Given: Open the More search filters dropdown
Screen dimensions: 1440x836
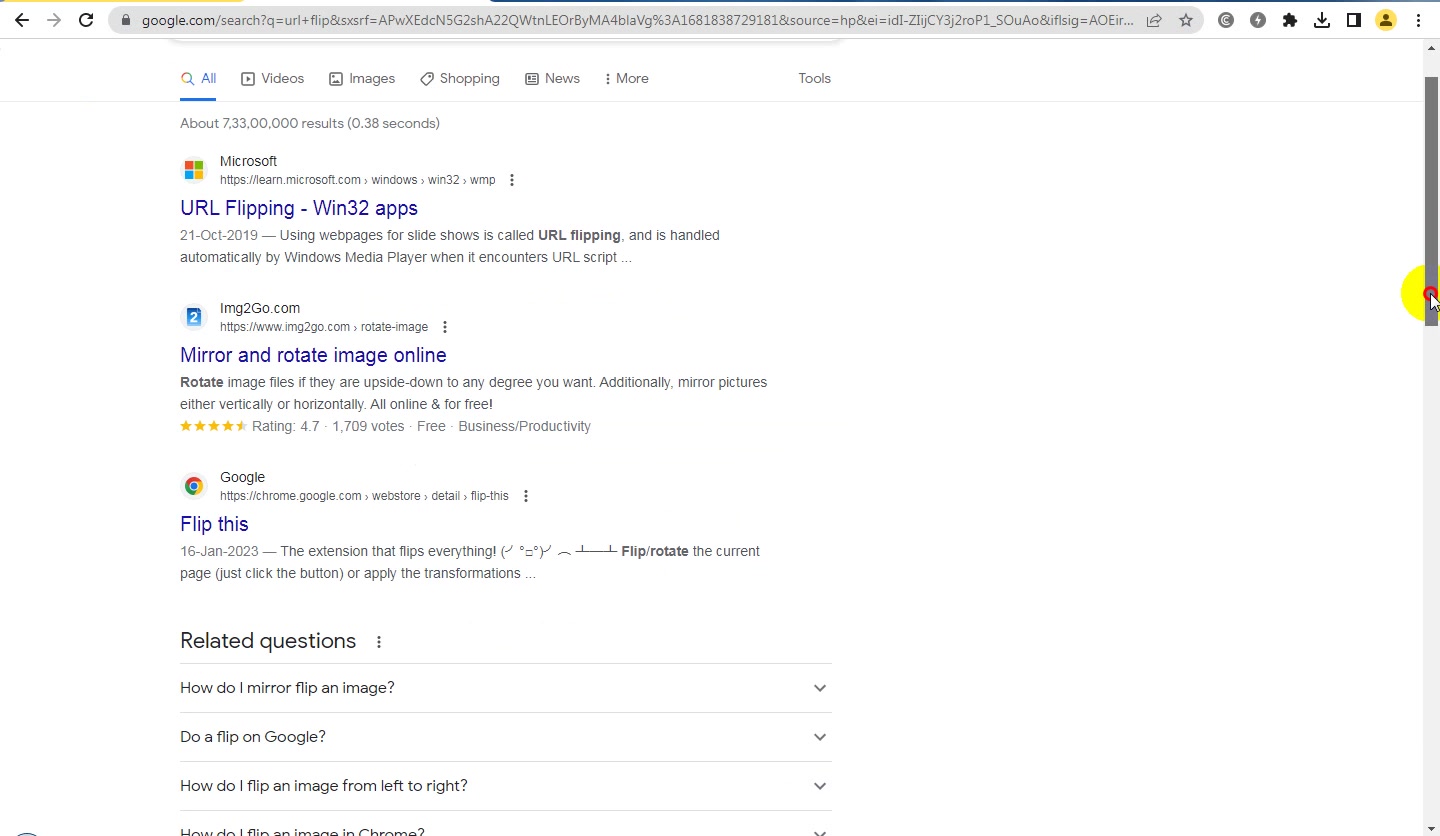Looking at the screenshot, I should [x=626, y=78].
